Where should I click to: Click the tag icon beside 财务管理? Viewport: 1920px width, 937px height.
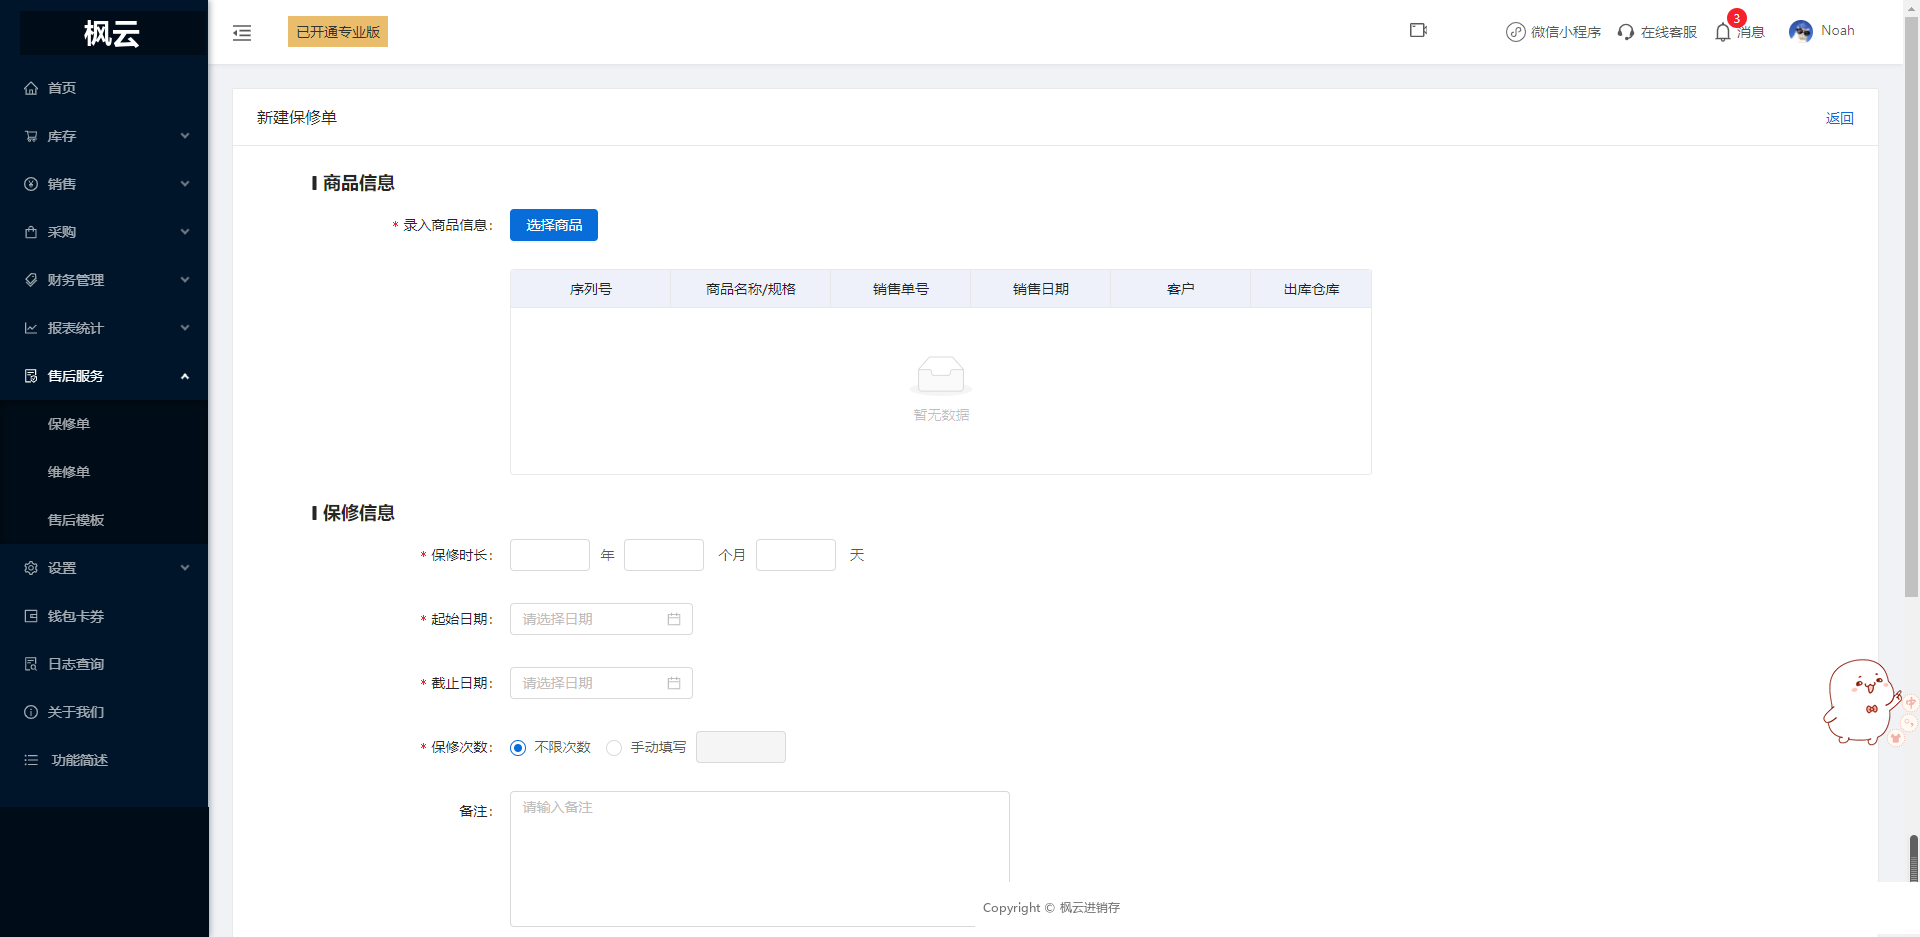point(31,280)
